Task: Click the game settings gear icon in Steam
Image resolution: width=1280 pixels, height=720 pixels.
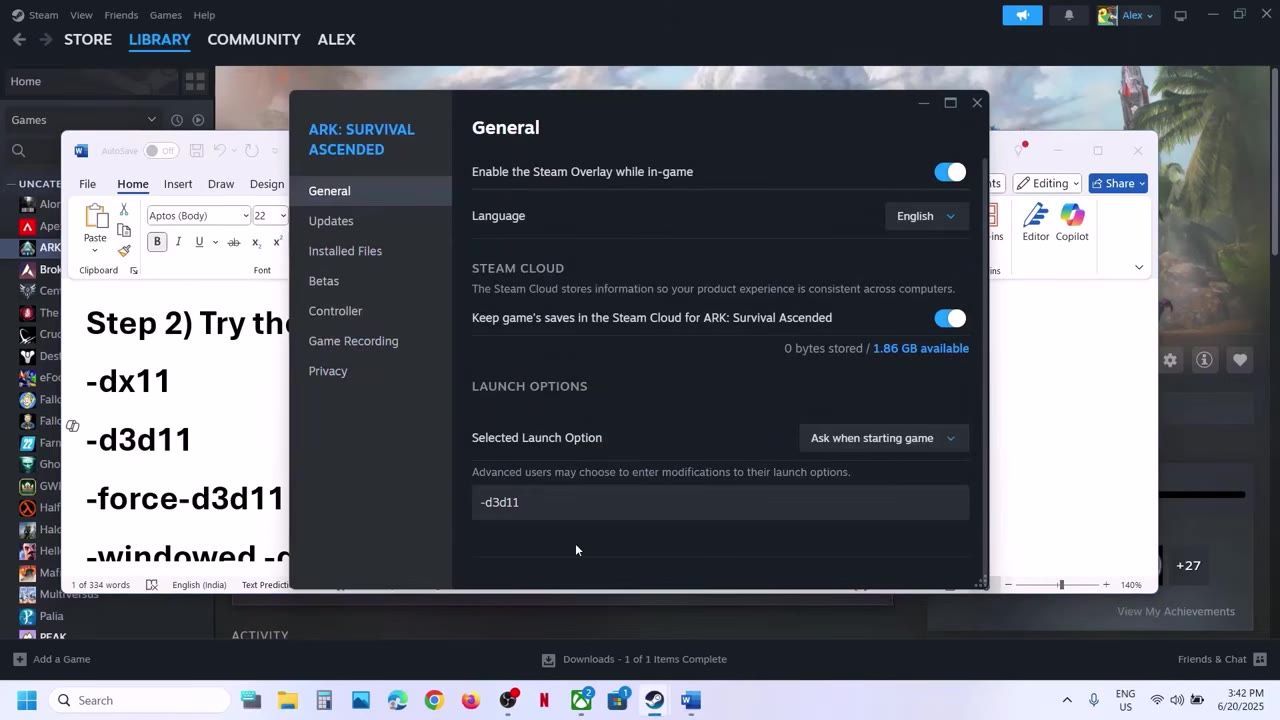Action: point(1170,360)
